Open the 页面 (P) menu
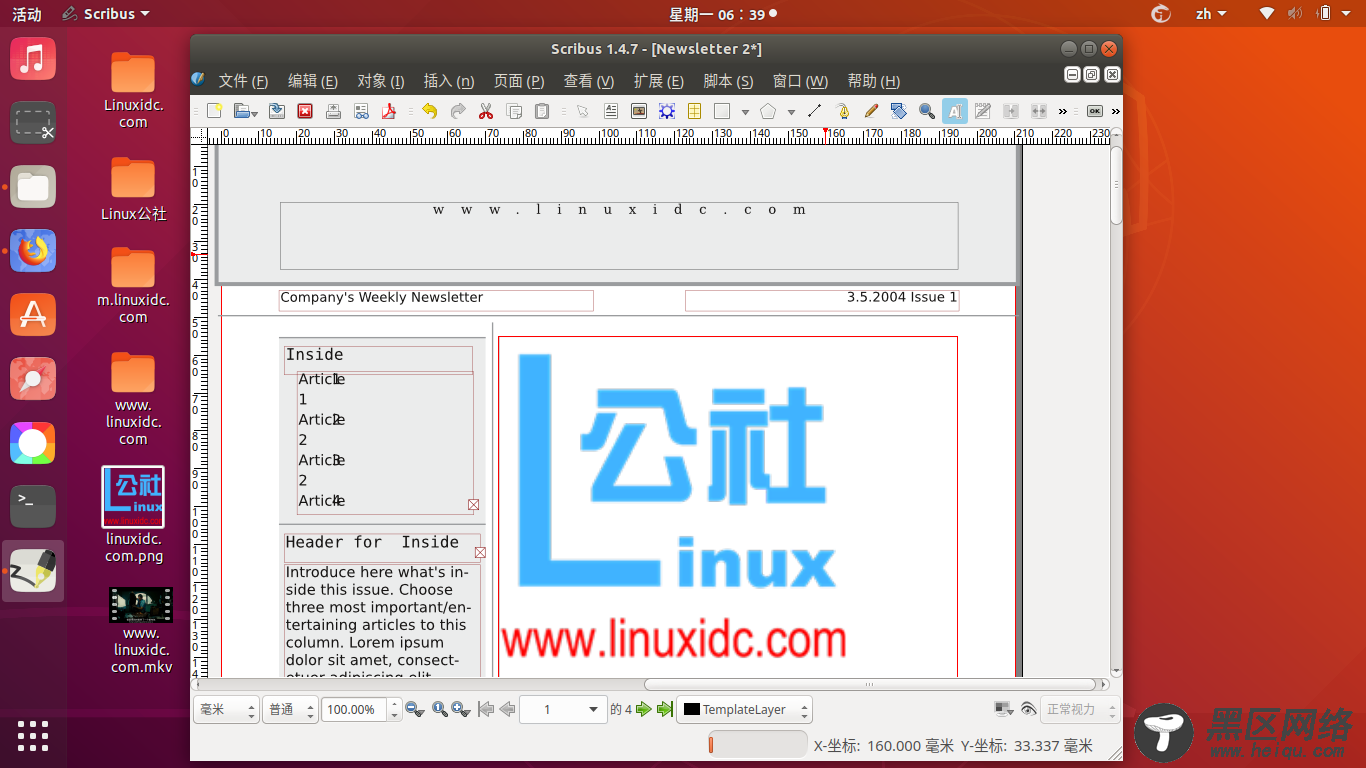1366x768 pixels. (x=519, y=81)
